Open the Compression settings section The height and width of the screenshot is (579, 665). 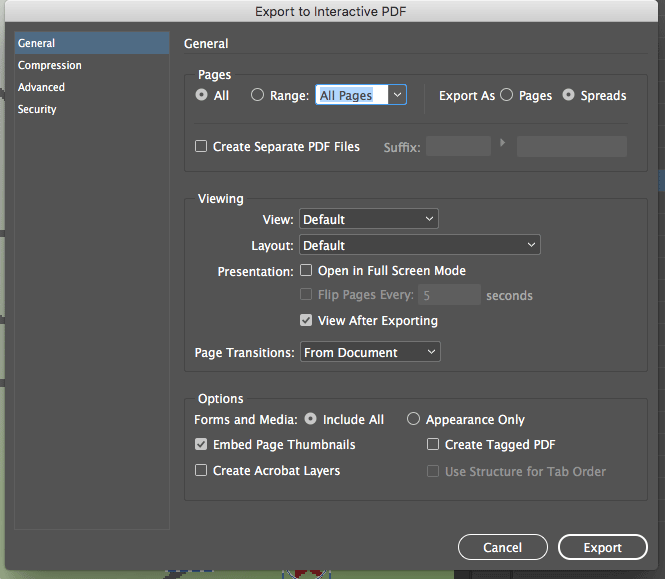click(x=50, y=65)
